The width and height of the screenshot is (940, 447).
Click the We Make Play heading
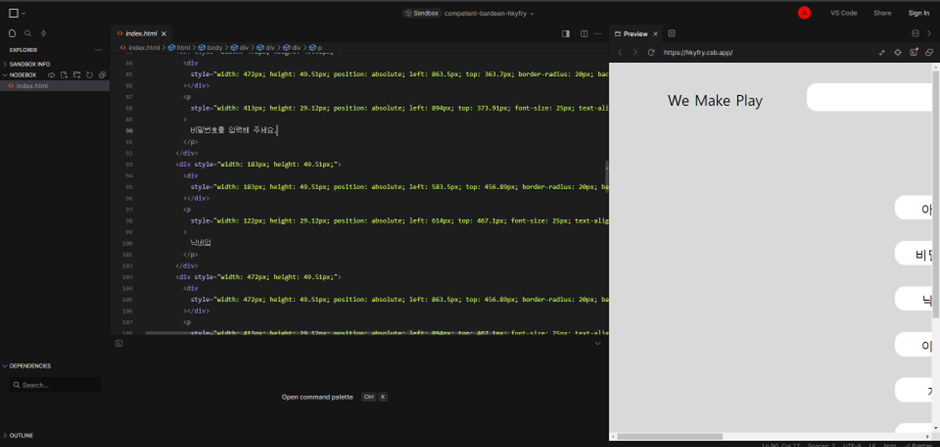pos(715,101)
